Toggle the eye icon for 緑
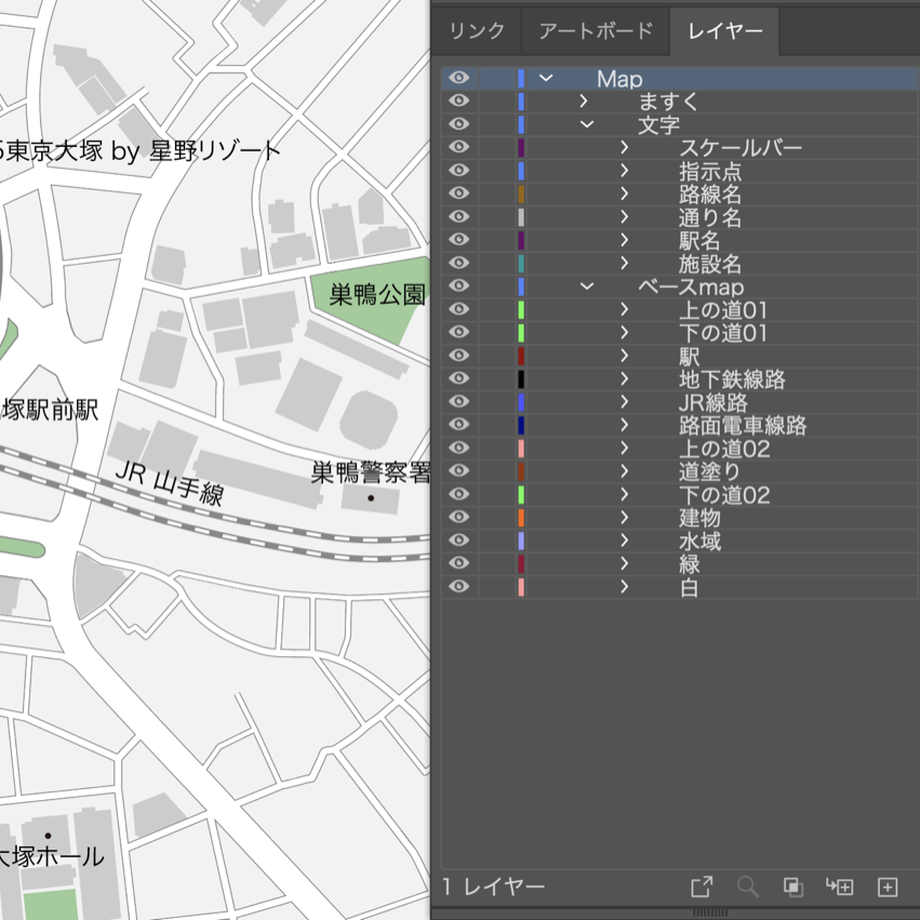 (x=459, y=563)
